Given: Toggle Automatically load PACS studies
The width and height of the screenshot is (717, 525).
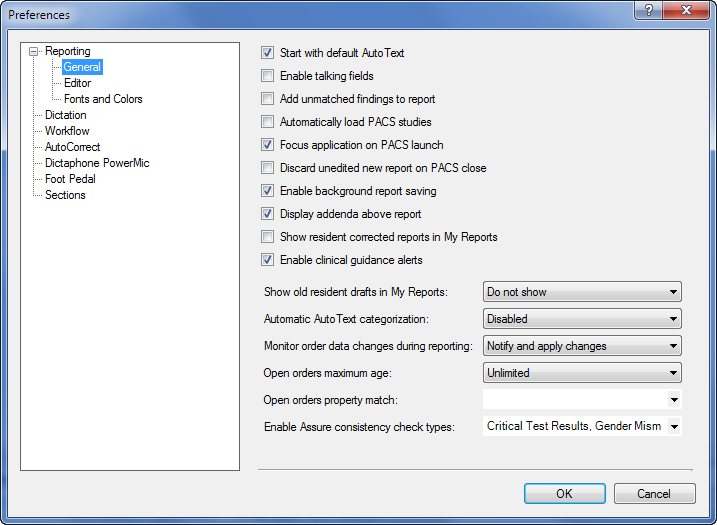Looking at the screenshot, I should pos(268,122).
